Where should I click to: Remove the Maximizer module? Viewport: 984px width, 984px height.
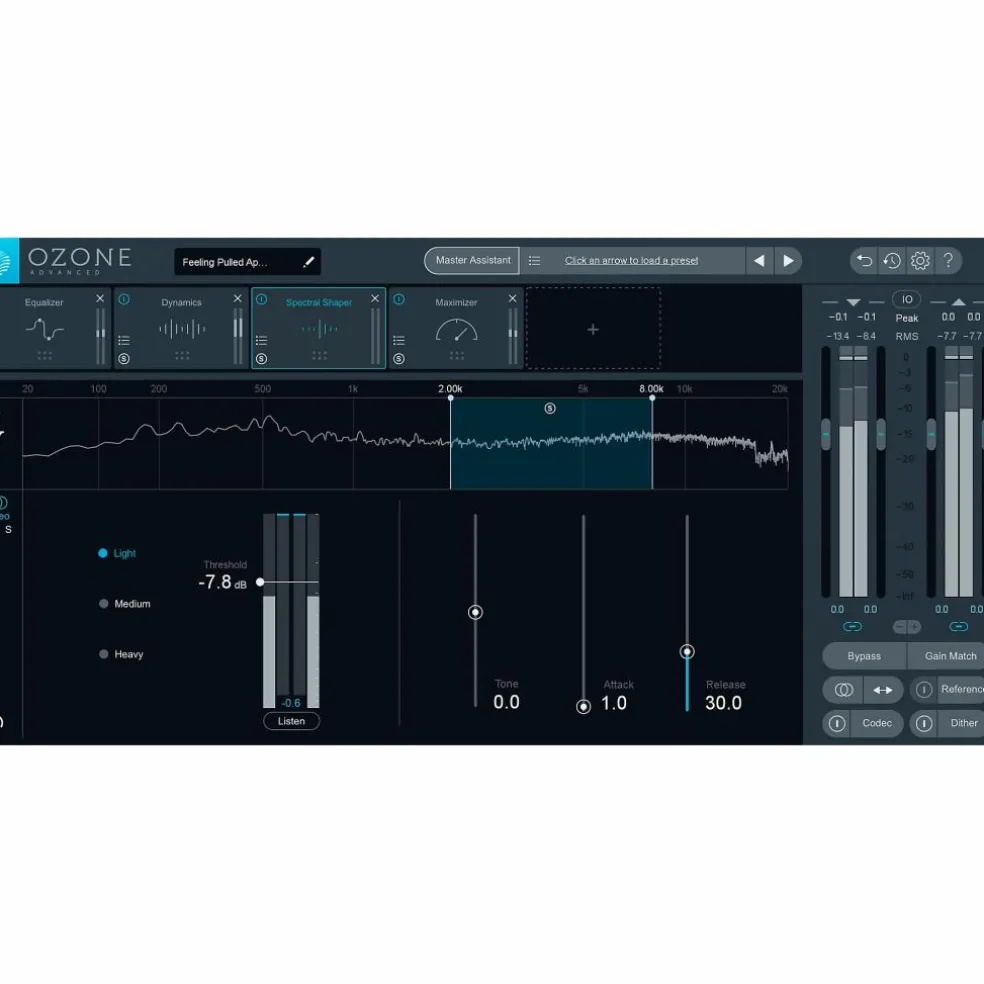pyautogui.click(x=512, y=299)
